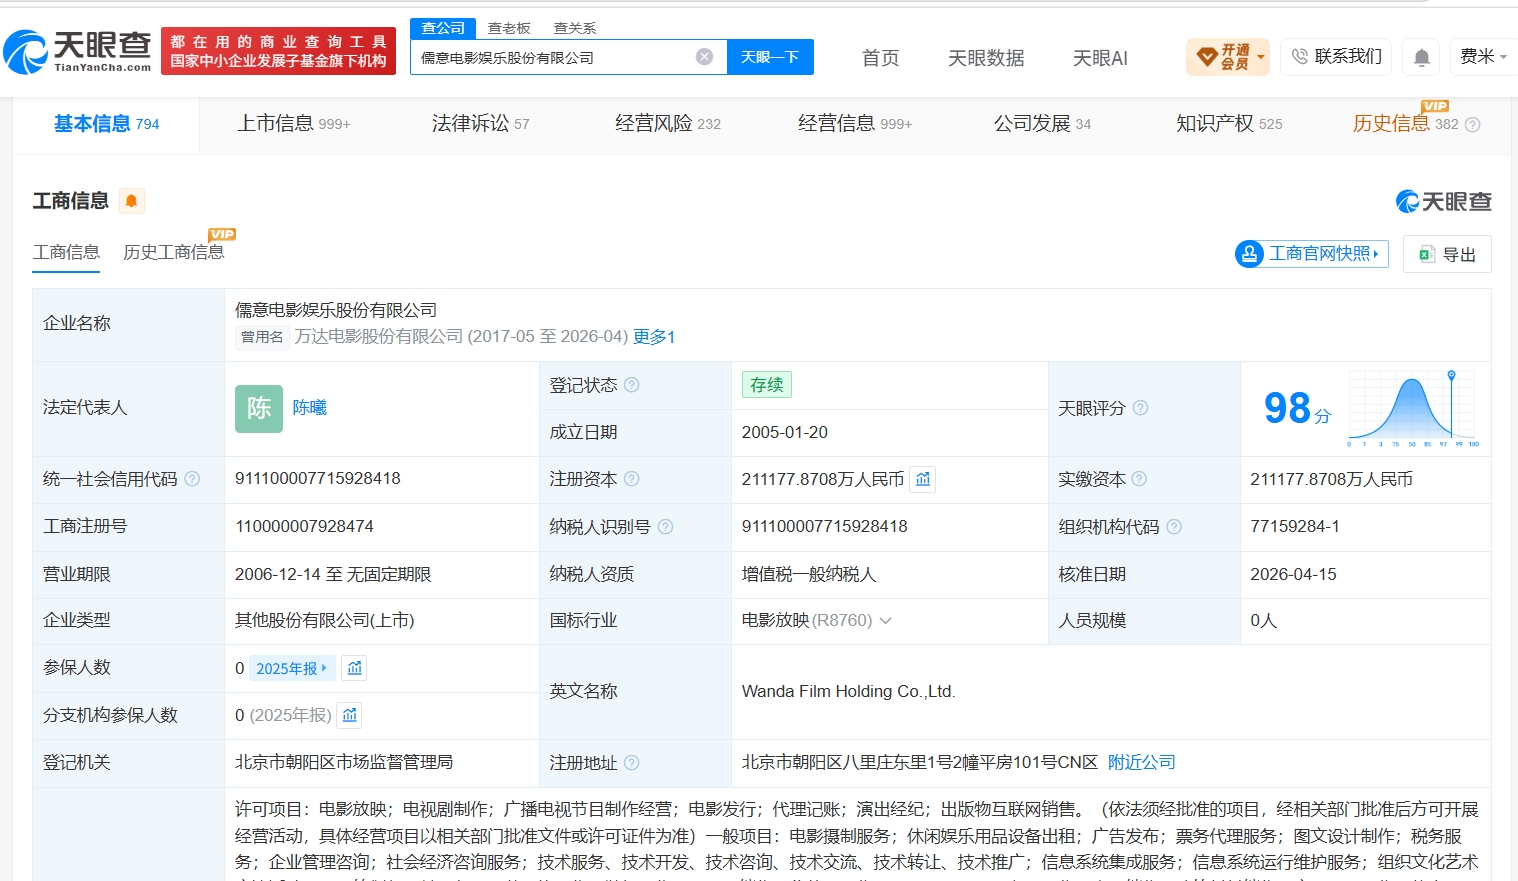This screenshot has width=1518, height=881.
Task: Click the 存续 status badge
Action: [x=767, y=385]
